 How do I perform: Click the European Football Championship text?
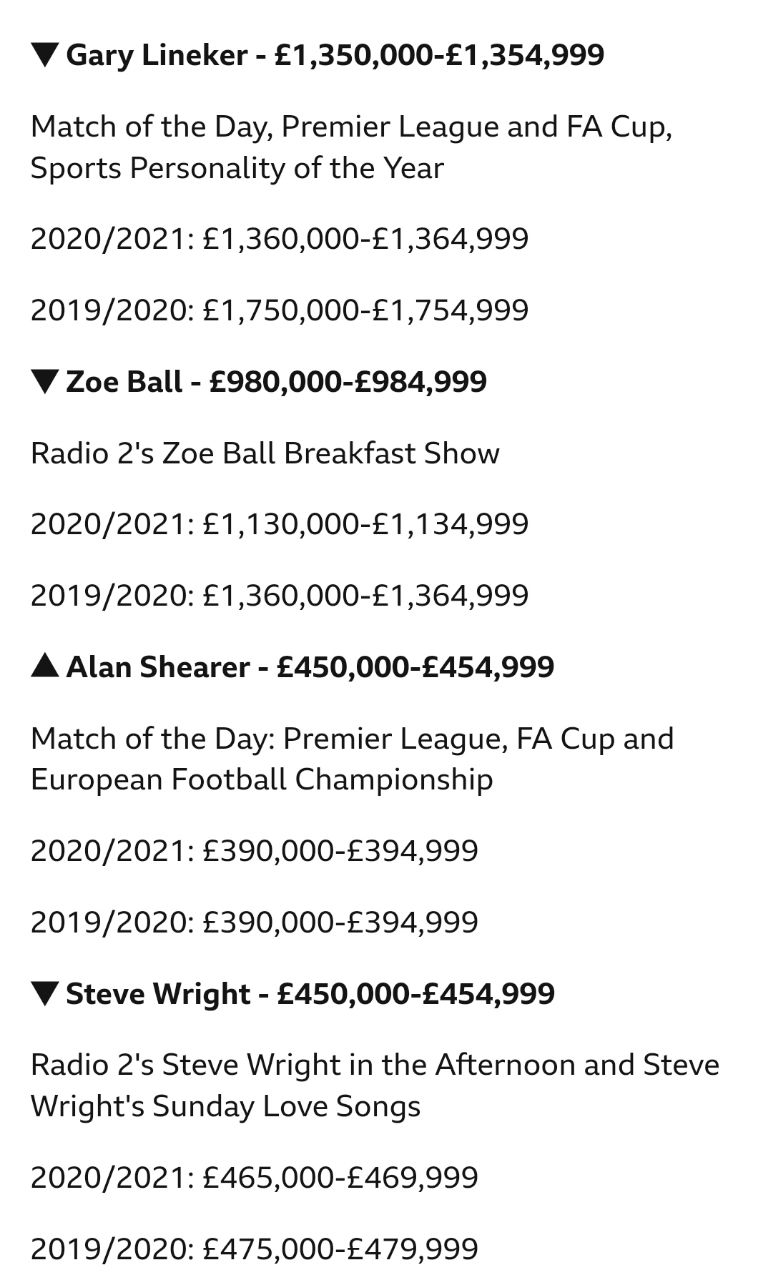click(262, 780)
